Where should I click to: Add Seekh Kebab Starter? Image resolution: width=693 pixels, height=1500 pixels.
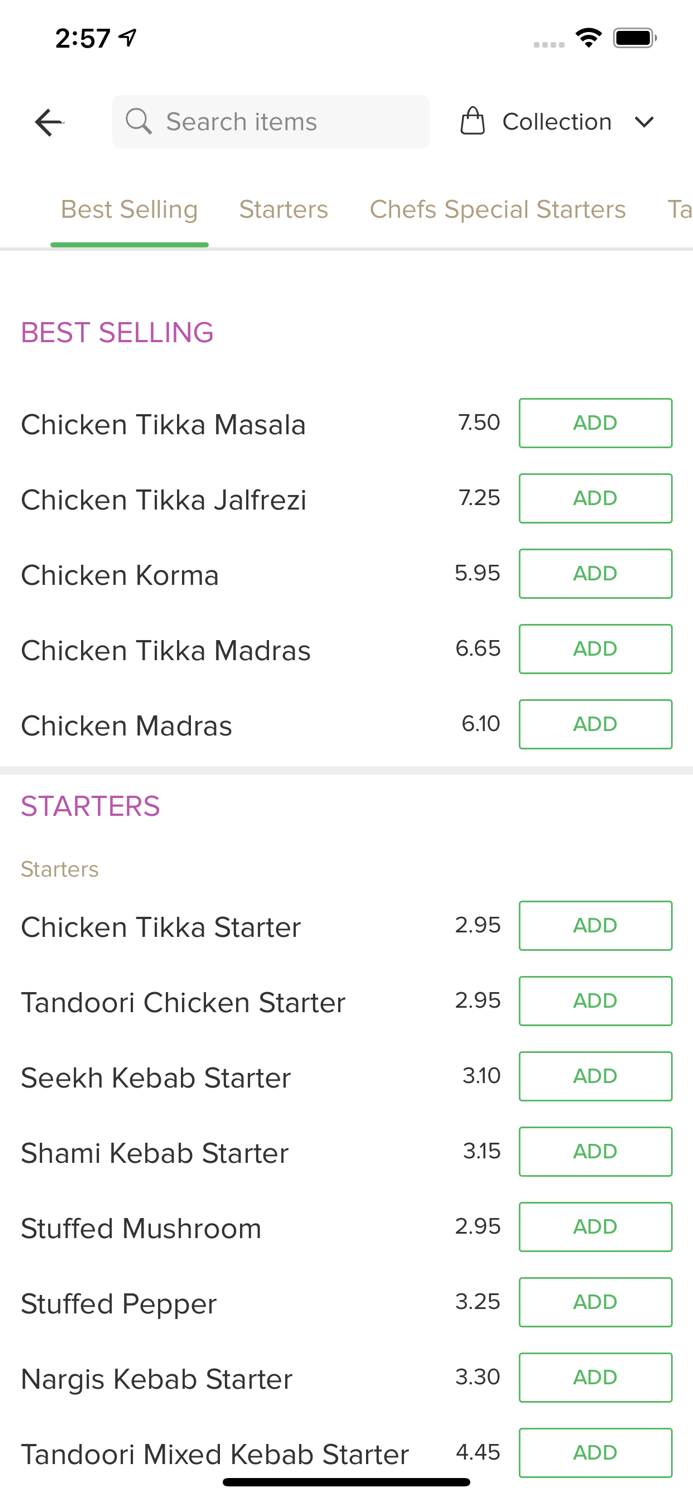[x=595, y=1076]
